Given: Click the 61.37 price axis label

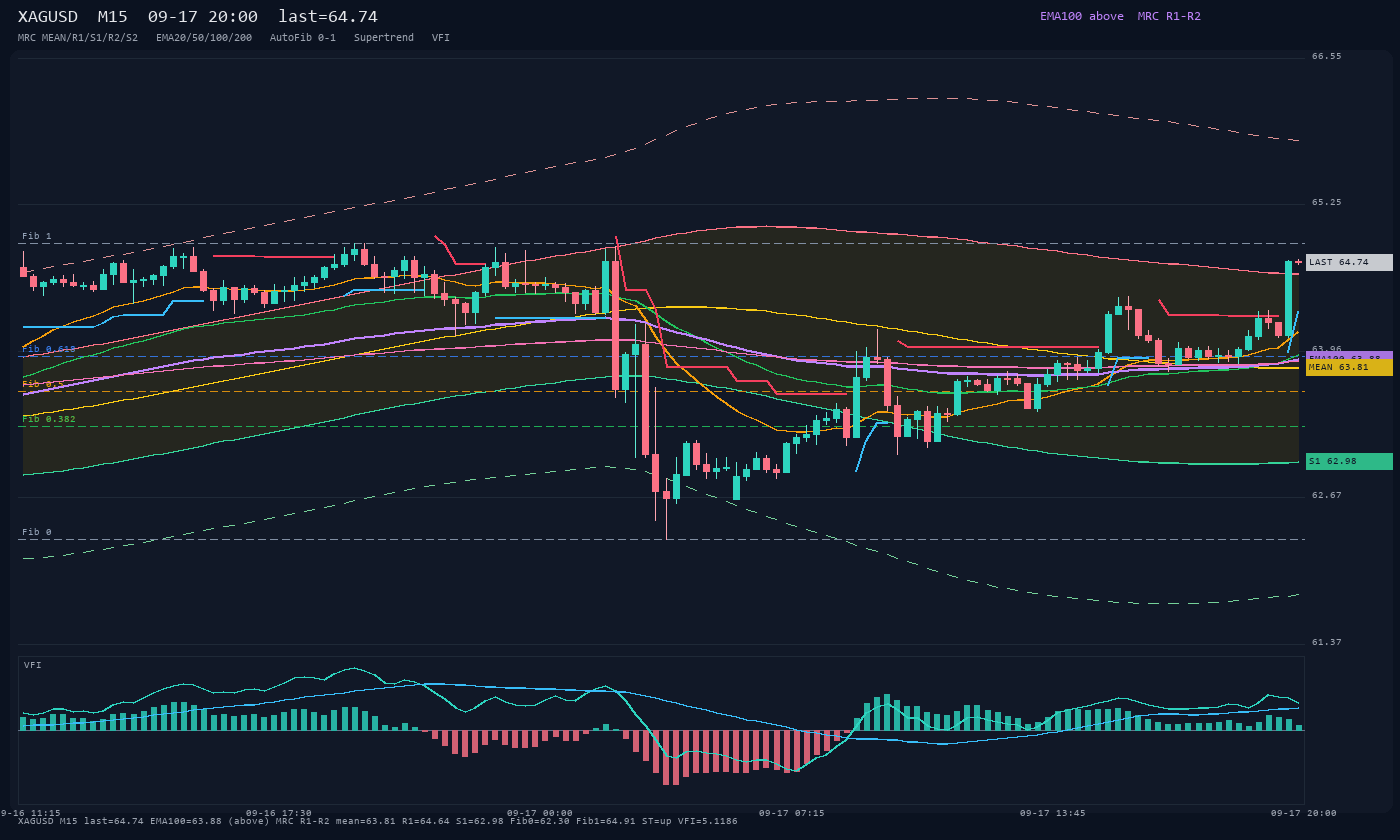Looking at the screenshot, I should pyautogui.click(x=1327, y=643).
